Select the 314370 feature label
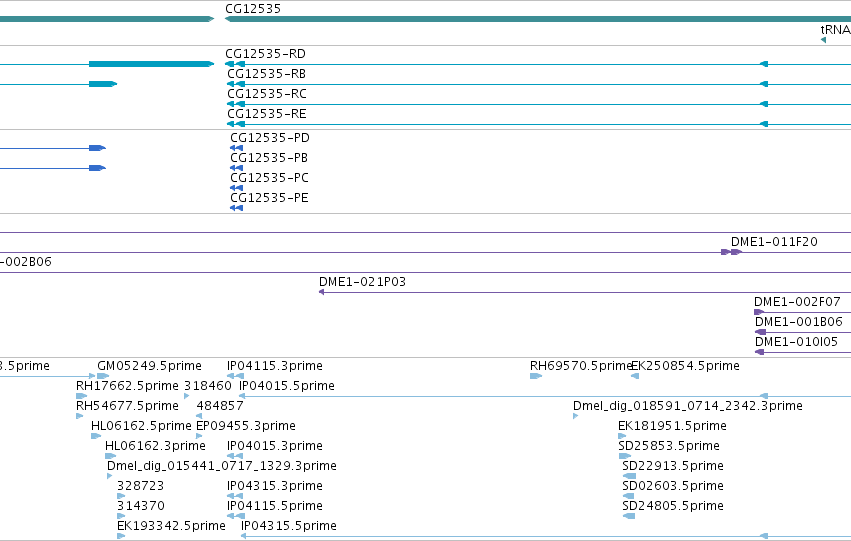The width and height of the screenshot is (851, 541). [x=141, y=506]
